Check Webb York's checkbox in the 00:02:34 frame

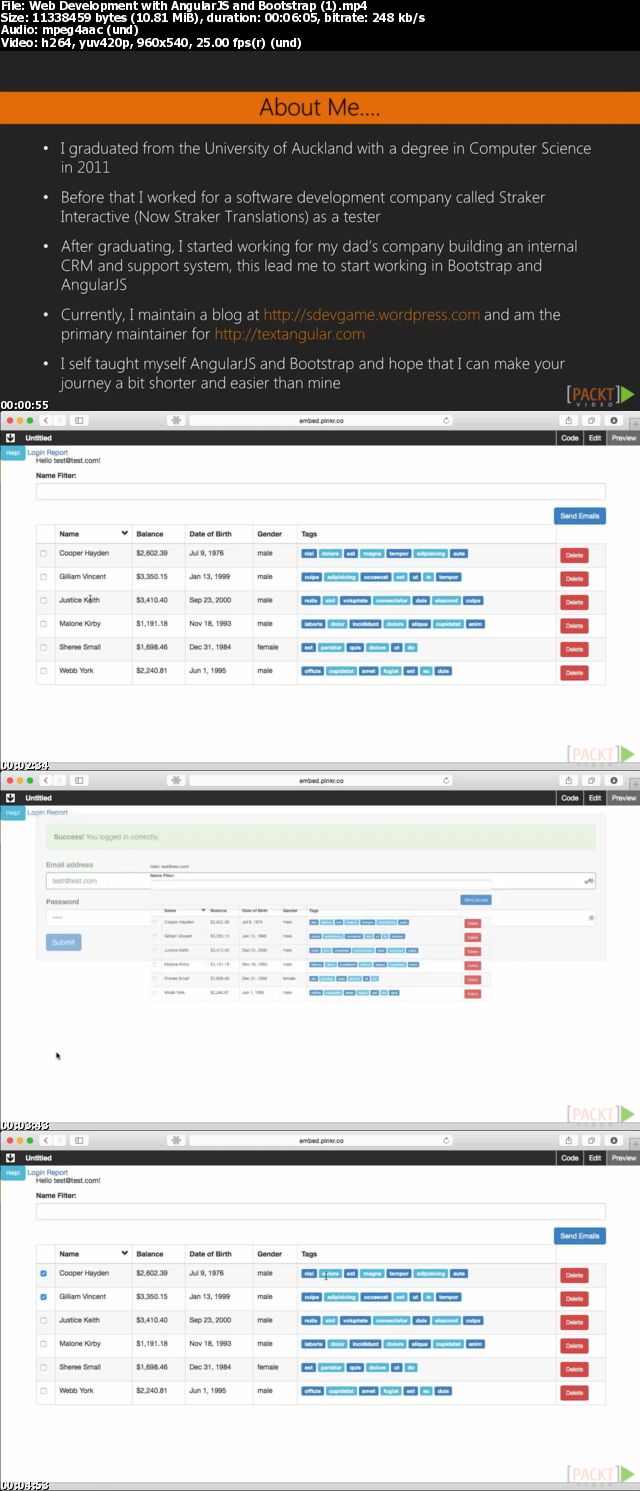coord(43,671)
